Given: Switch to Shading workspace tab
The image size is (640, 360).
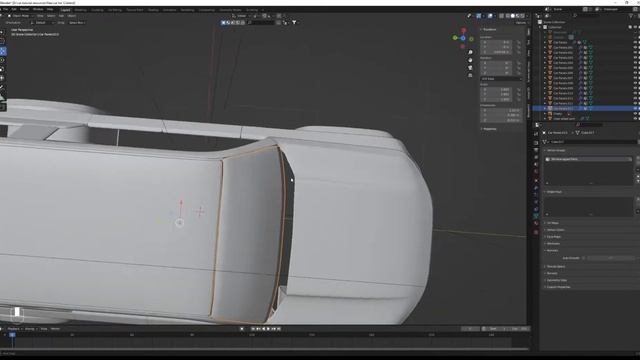Looking at the screenshot, I should coord(153,9).
